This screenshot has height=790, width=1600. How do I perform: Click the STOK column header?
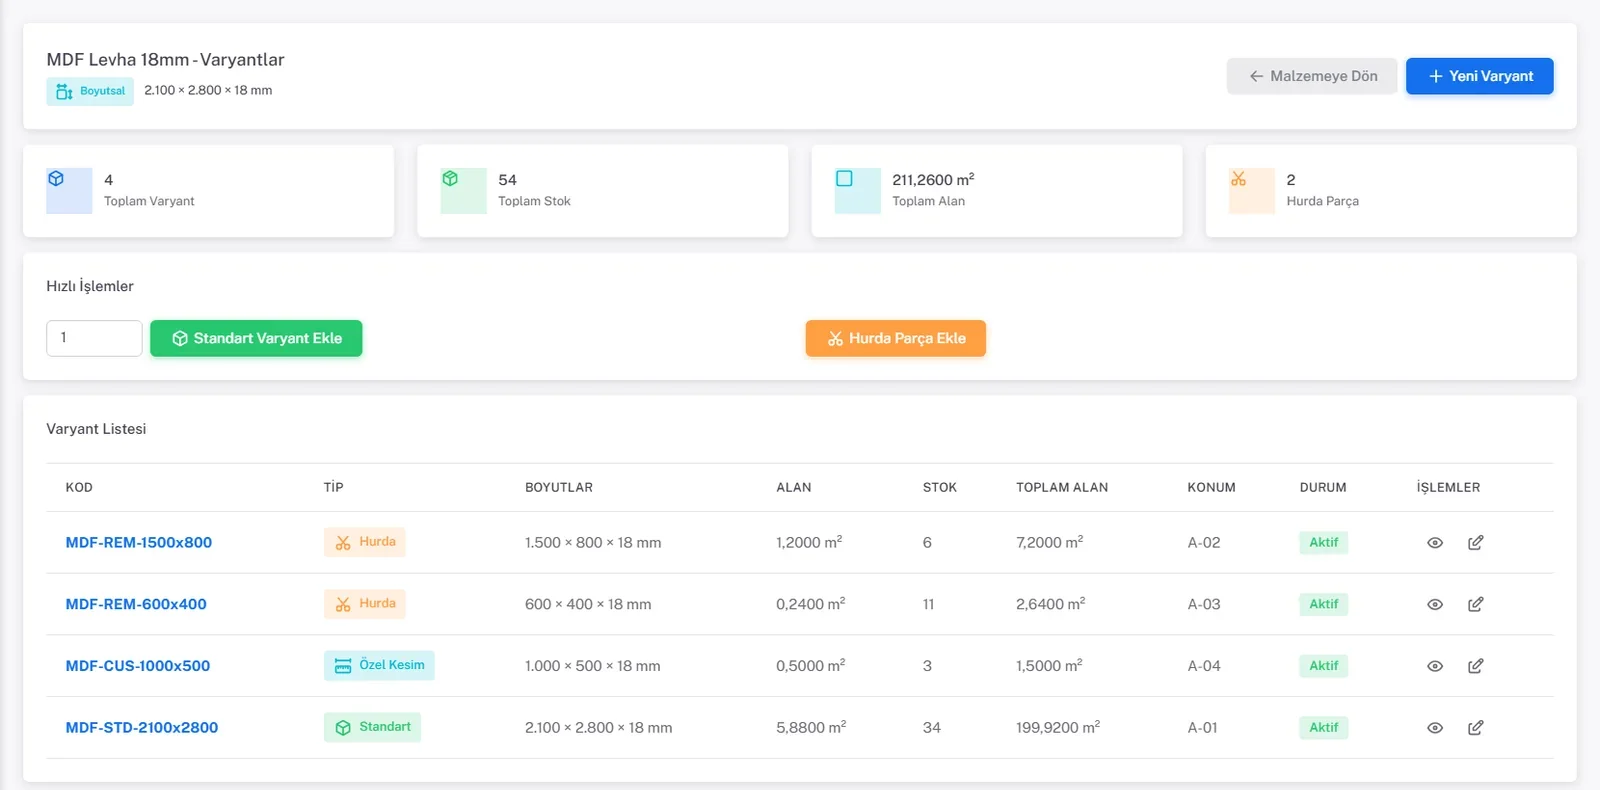point(940,488)
